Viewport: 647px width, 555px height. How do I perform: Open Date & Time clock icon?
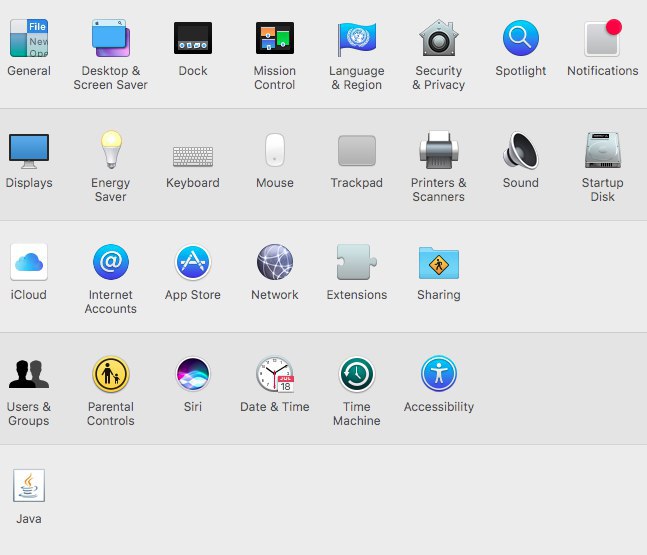pyautogui.click(x=275, y=374)
